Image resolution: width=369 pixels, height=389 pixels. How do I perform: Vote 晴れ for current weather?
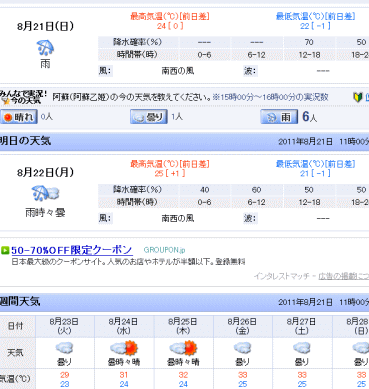click(19, 117)
